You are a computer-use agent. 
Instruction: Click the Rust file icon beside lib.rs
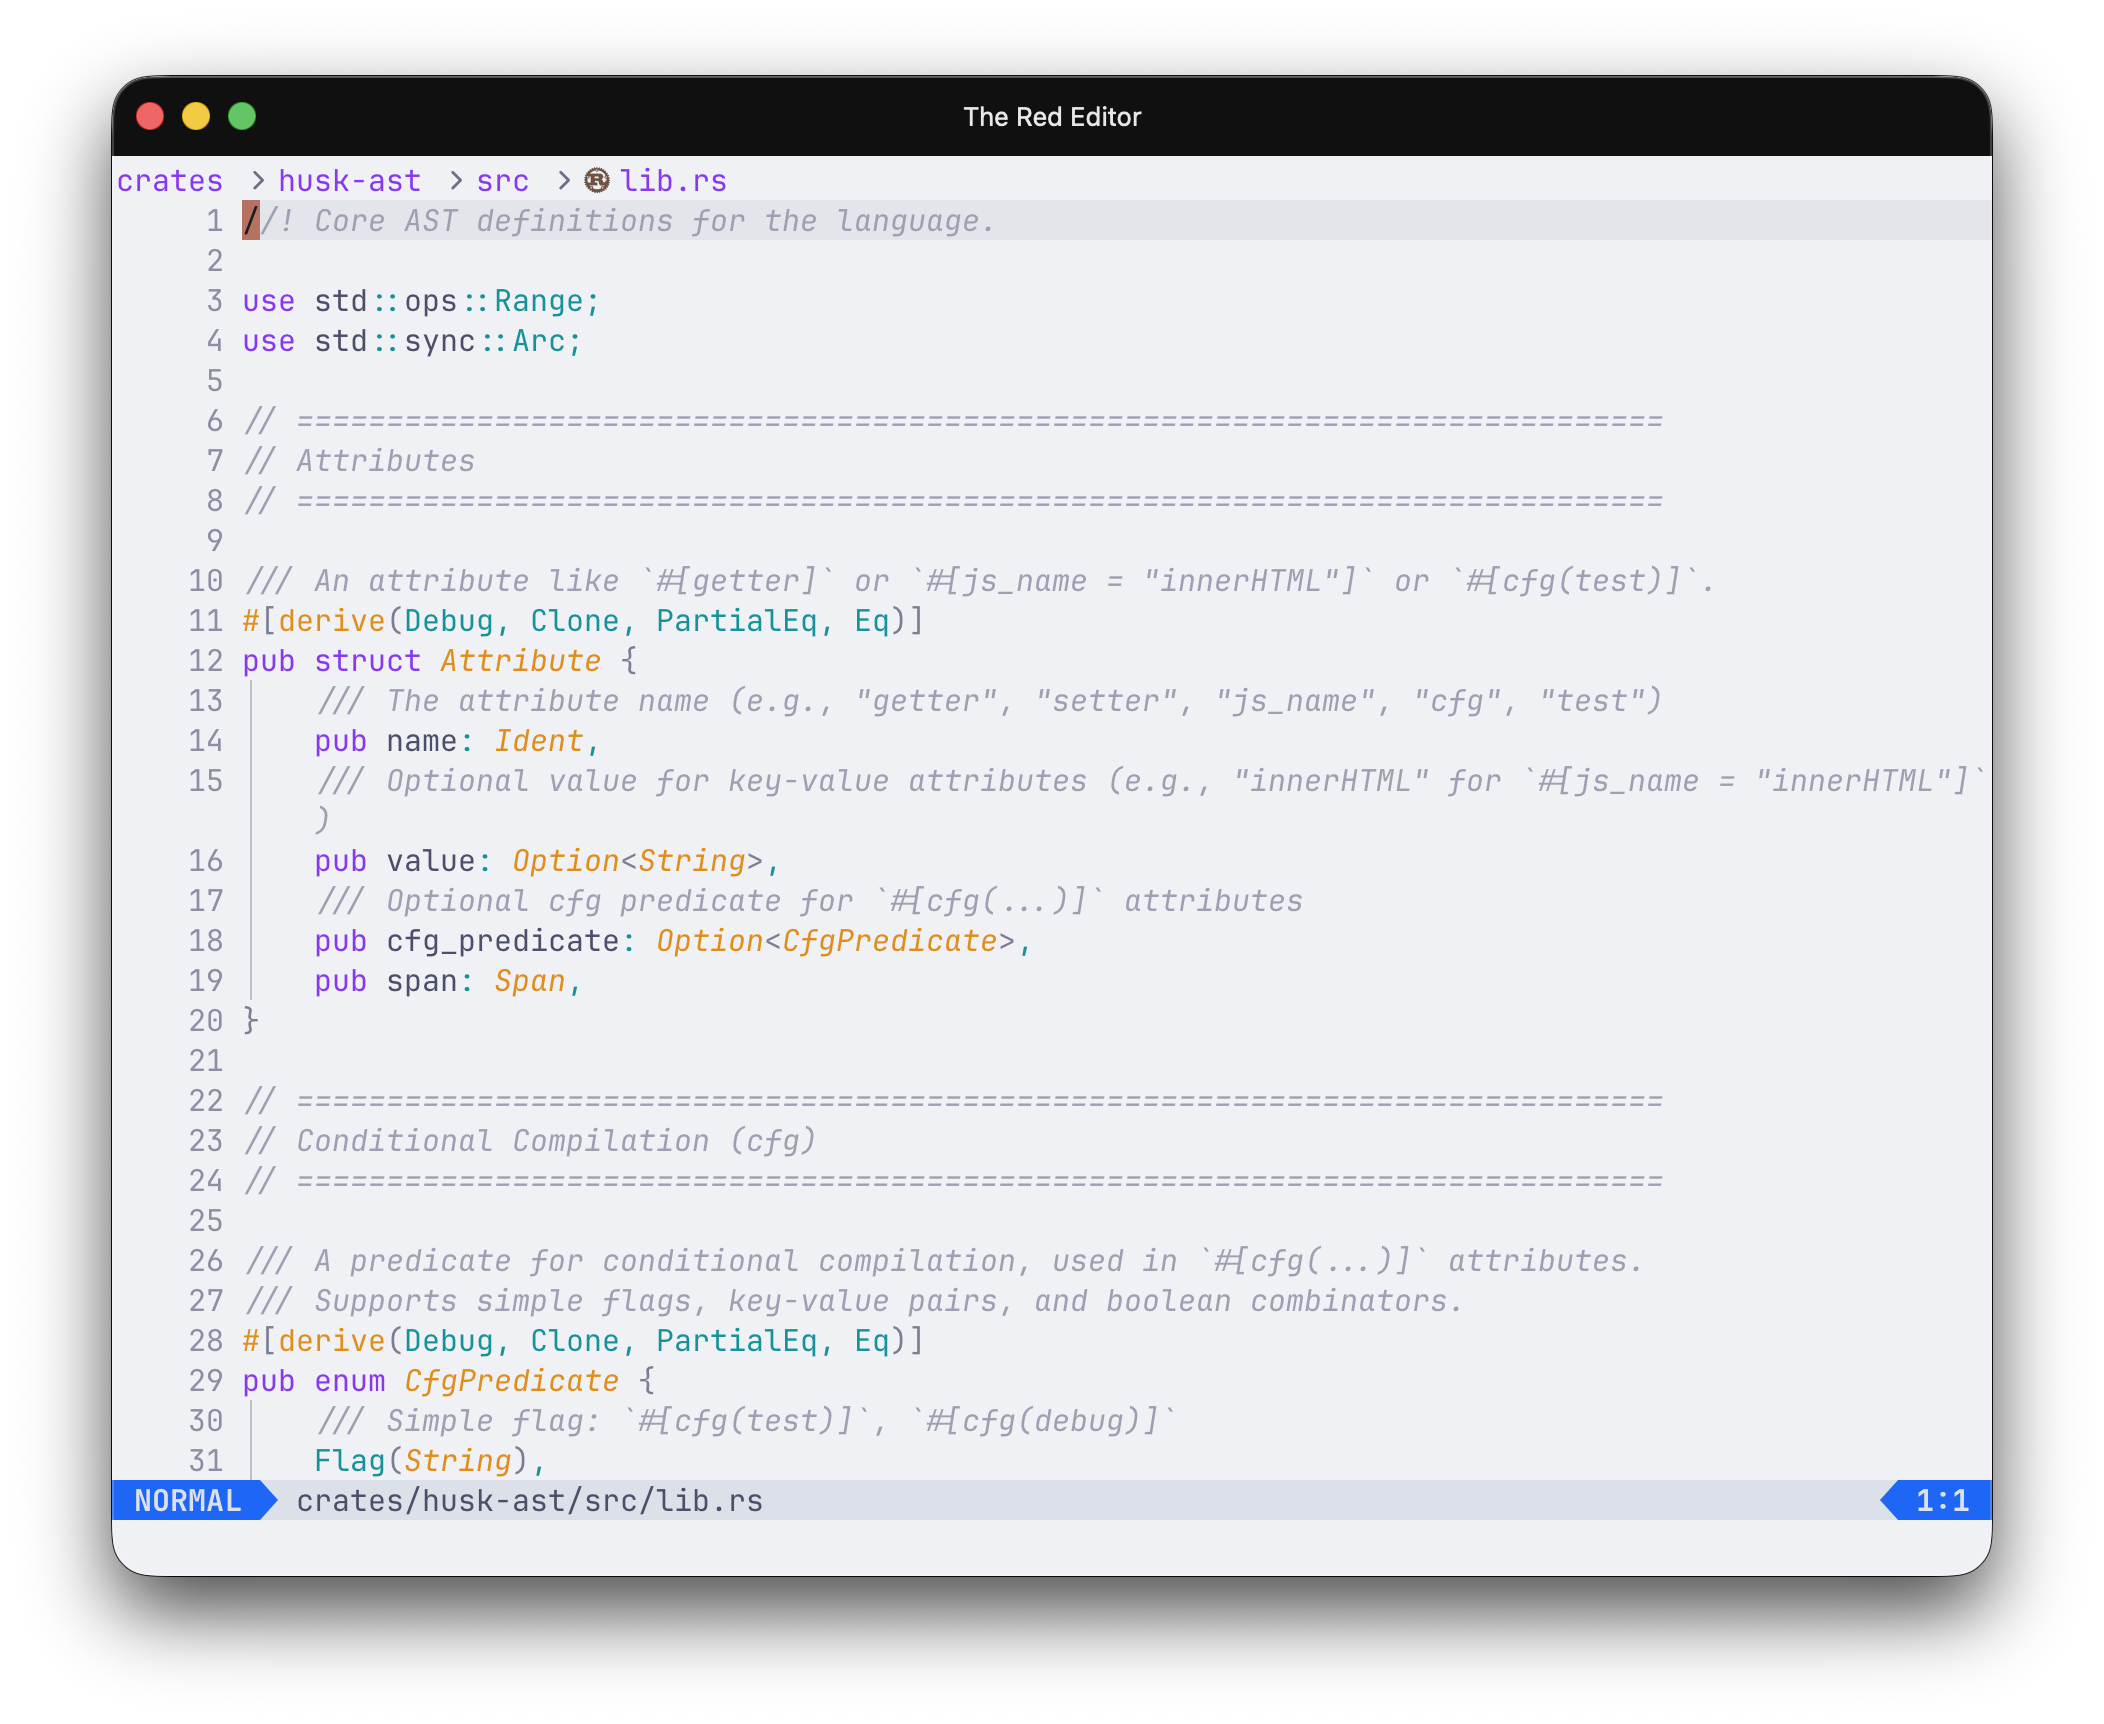coord(596,180)
